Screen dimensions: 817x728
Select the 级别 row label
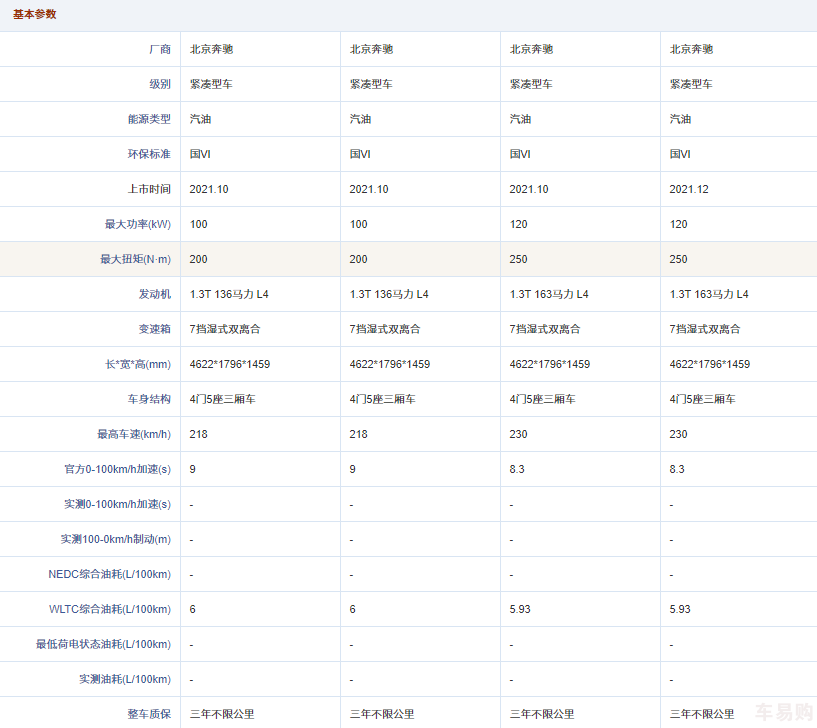pos(159,84)
